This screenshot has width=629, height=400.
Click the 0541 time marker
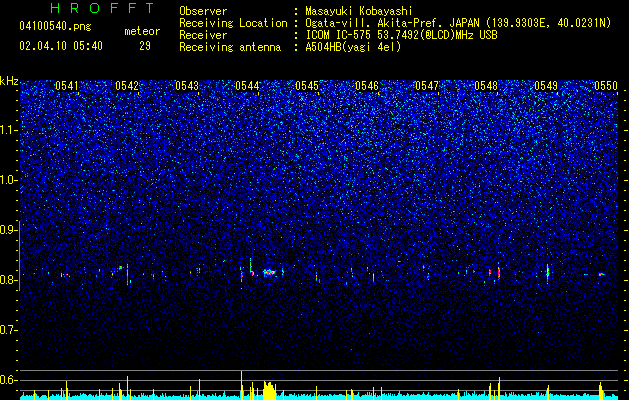coord(67,86)
